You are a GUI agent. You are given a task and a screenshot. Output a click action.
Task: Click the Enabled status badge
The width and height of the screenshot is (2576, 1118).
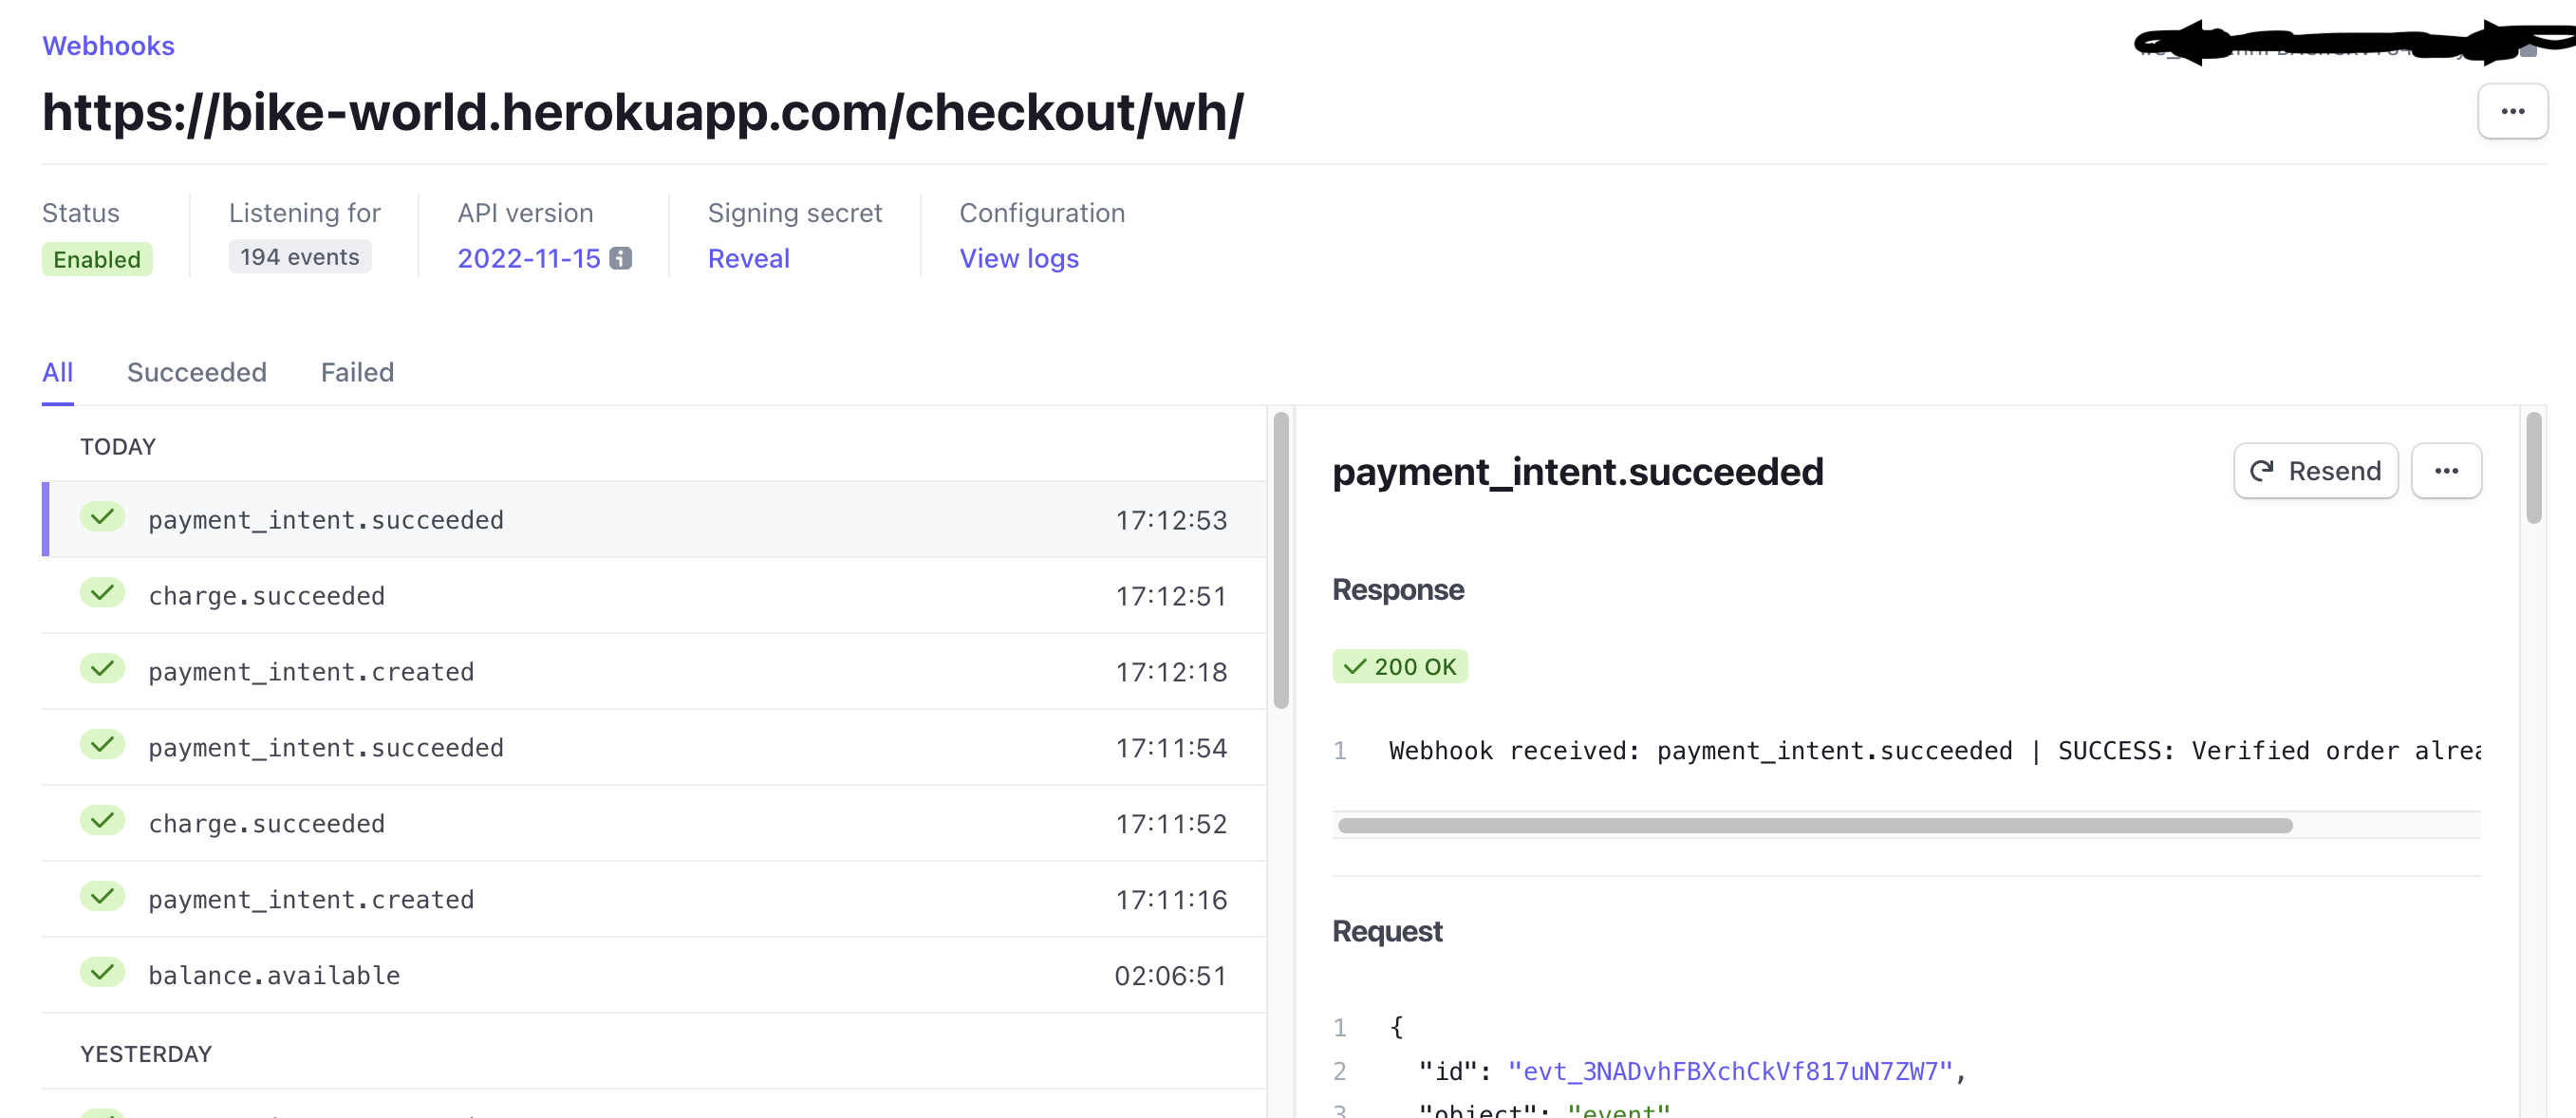pyautogui.click(x=97, y=259)
